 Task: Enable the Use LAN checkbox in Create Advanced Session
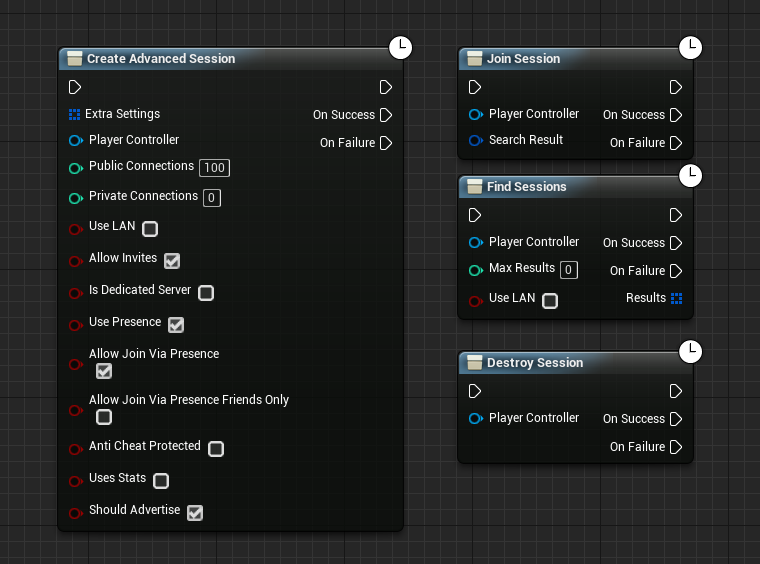tap(150, 229)
